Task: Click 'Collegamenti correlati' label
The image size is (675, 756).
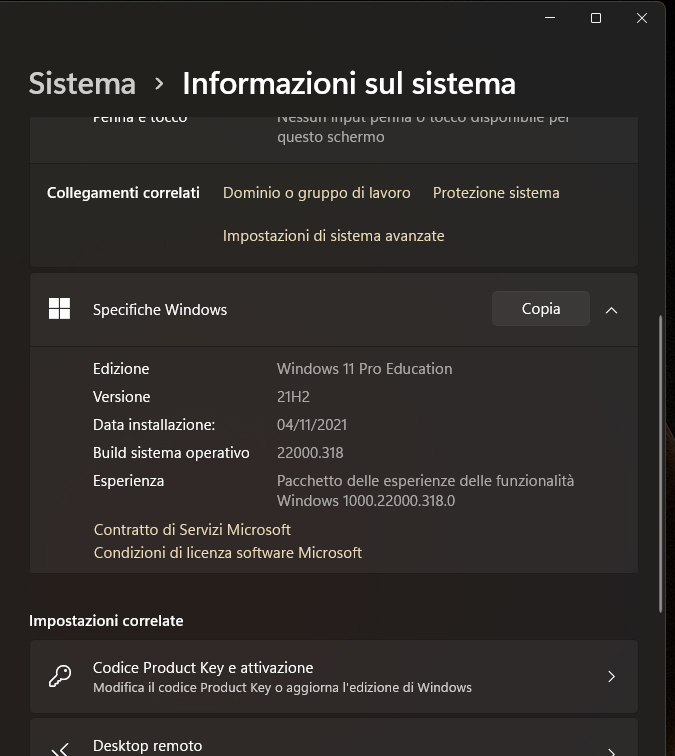Action: [123, 193]
